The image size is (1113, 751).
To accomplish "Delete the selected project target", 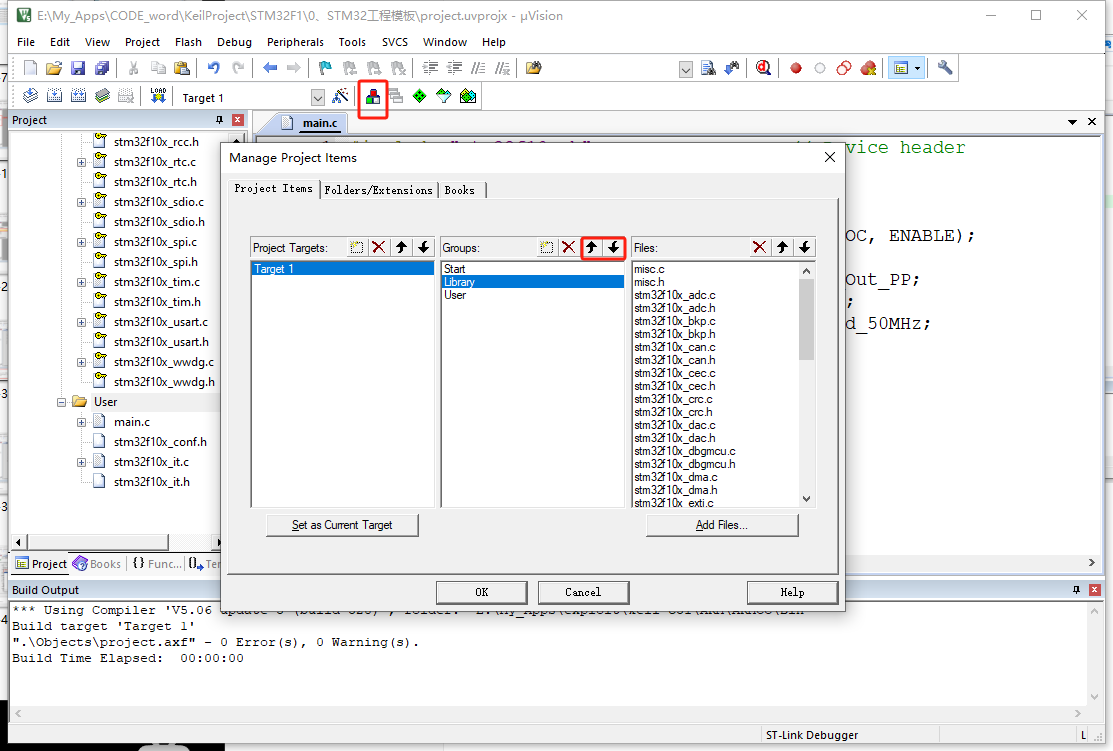I will [379, 247].
